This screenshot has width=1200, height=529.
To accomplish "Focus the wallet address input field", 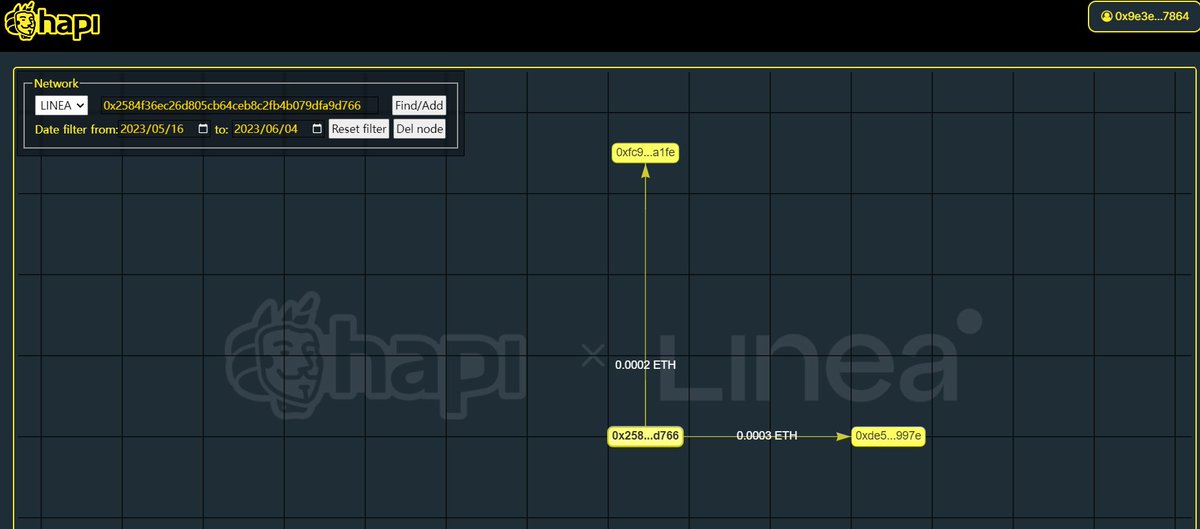I will [239, 105].
